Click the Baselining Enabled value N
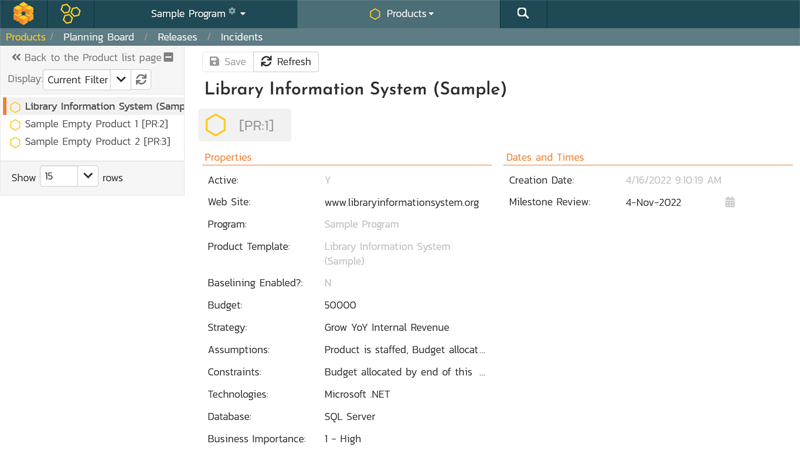 coord(328,283)
